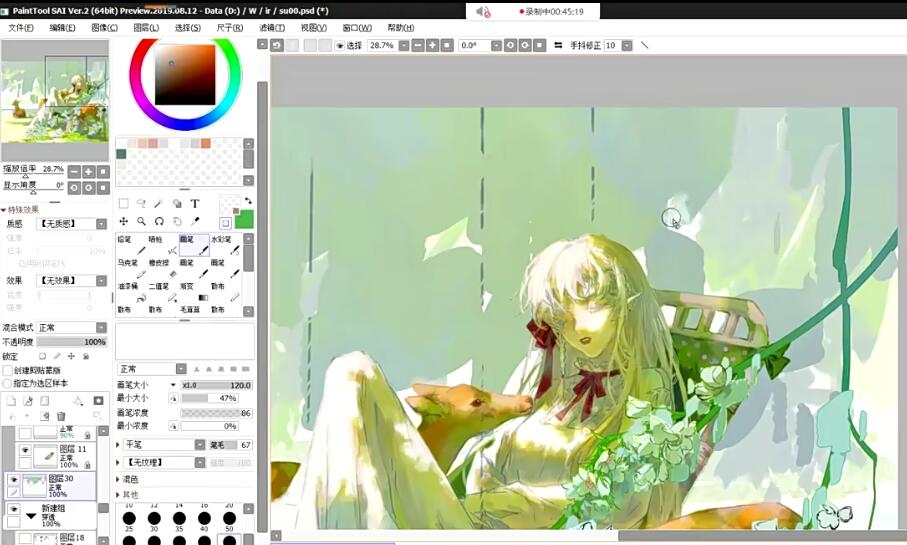Delete layer with trash can icon
The image size is (907, 545).
61,416
